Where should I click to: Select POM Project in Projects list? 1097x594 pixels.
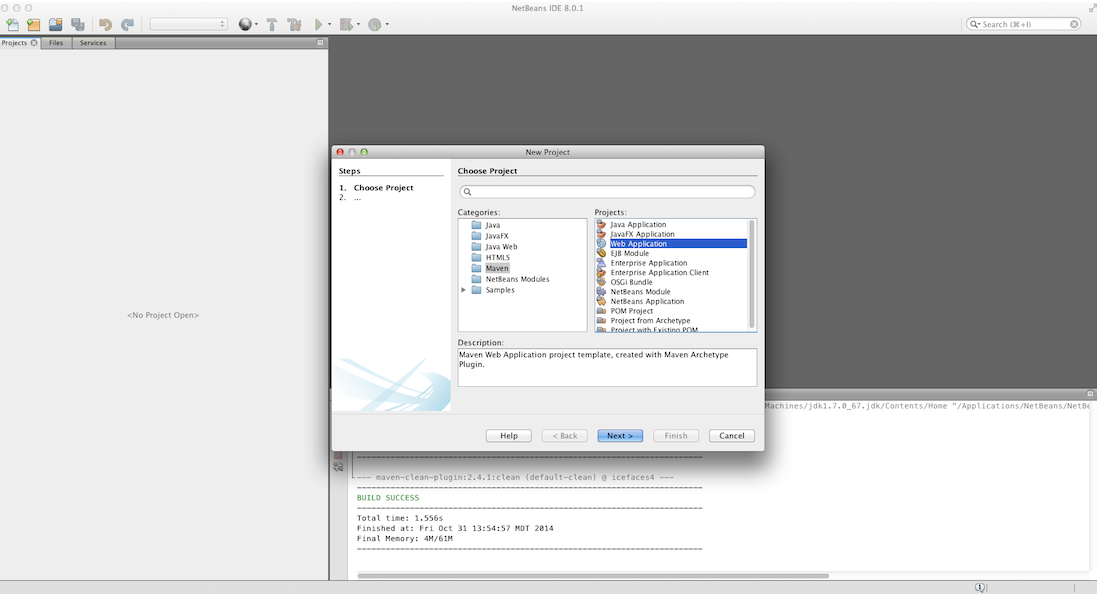pos(631,311)
